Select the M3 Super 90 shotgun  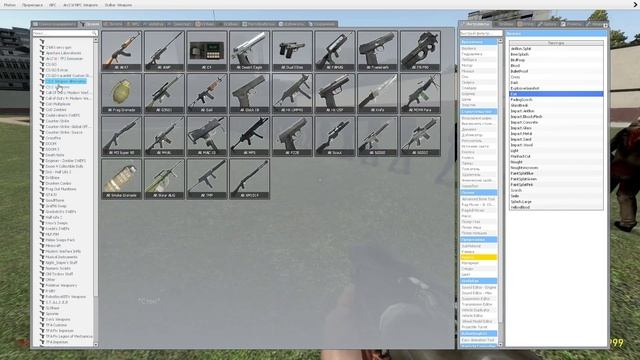(121, 136)
